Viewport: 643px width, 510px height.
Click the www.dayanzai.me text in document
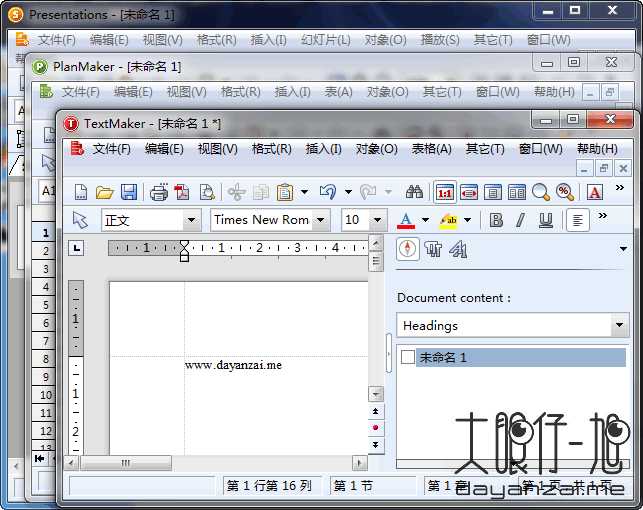pos(233,365)
